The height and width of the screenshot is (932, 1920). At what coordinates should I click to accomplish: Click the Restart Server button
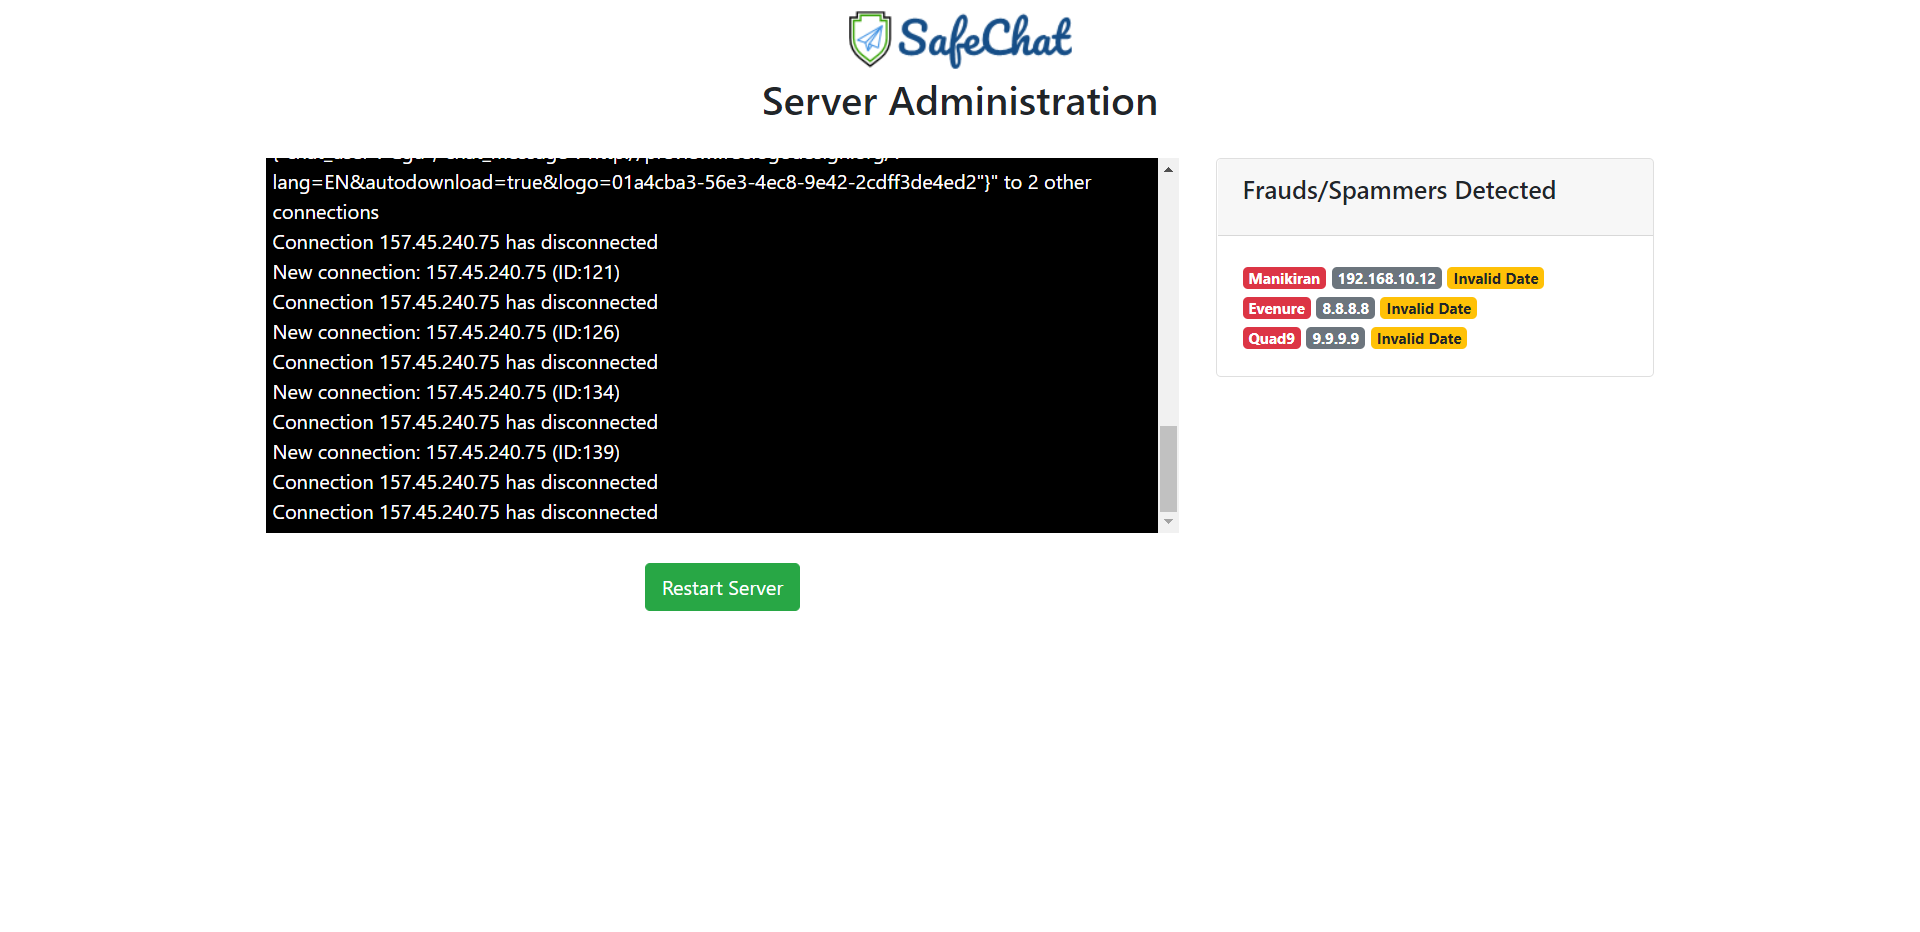click(722, 587)
